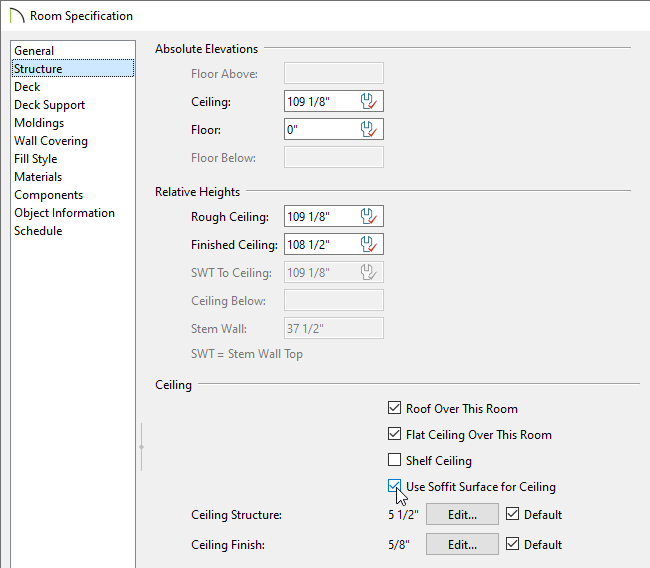This screenshot has height=568, width=650.
Task: Open the Materials panel
Action: [x=73, y=177]
